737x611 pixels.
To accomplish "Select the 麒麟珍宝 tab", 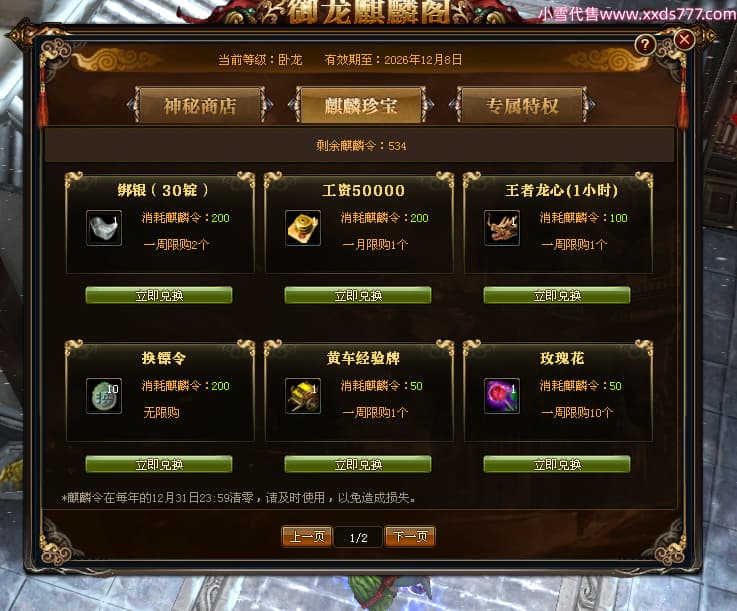I will (x=361, y=105).
